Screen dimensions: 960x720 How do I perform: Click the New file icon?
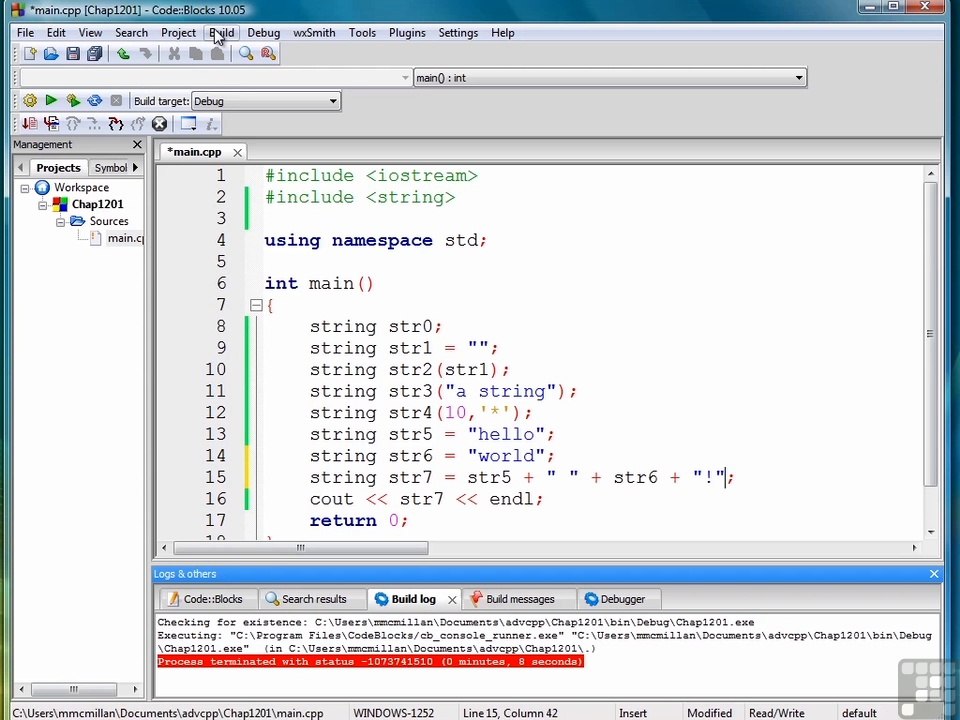coord(30,54)
